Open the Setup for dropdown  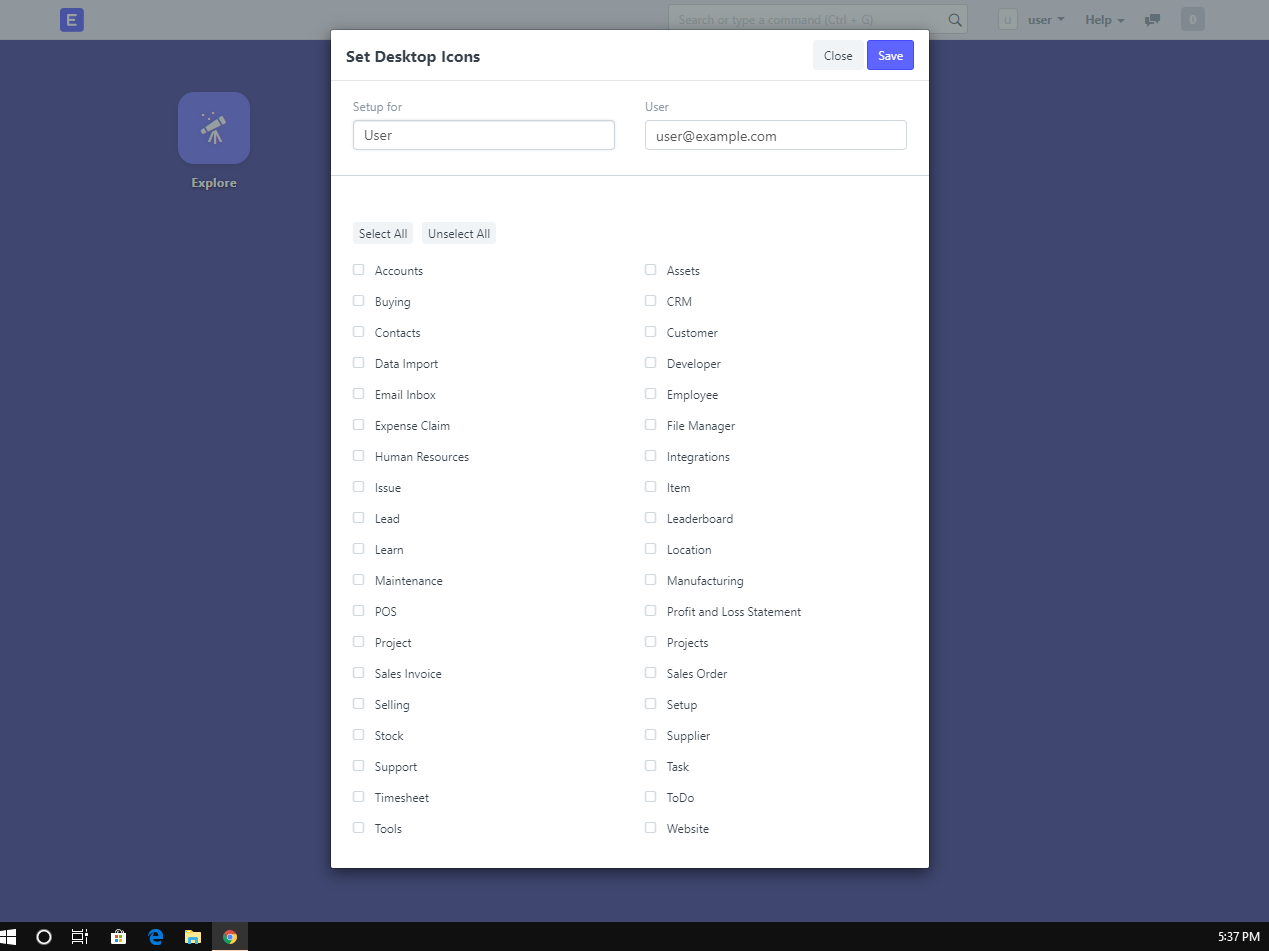tap(484, 135)
